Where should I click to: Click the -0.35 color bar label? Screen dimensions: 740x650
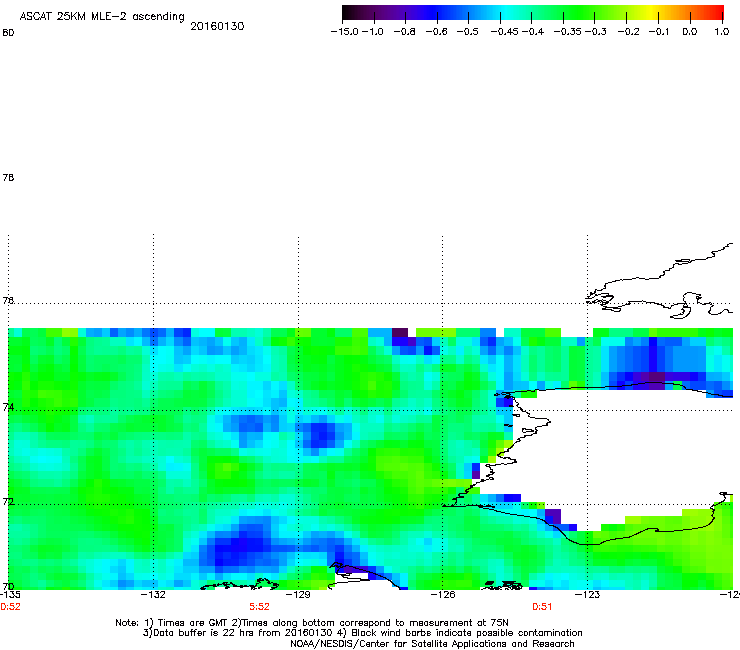click(x=568, y=32)
